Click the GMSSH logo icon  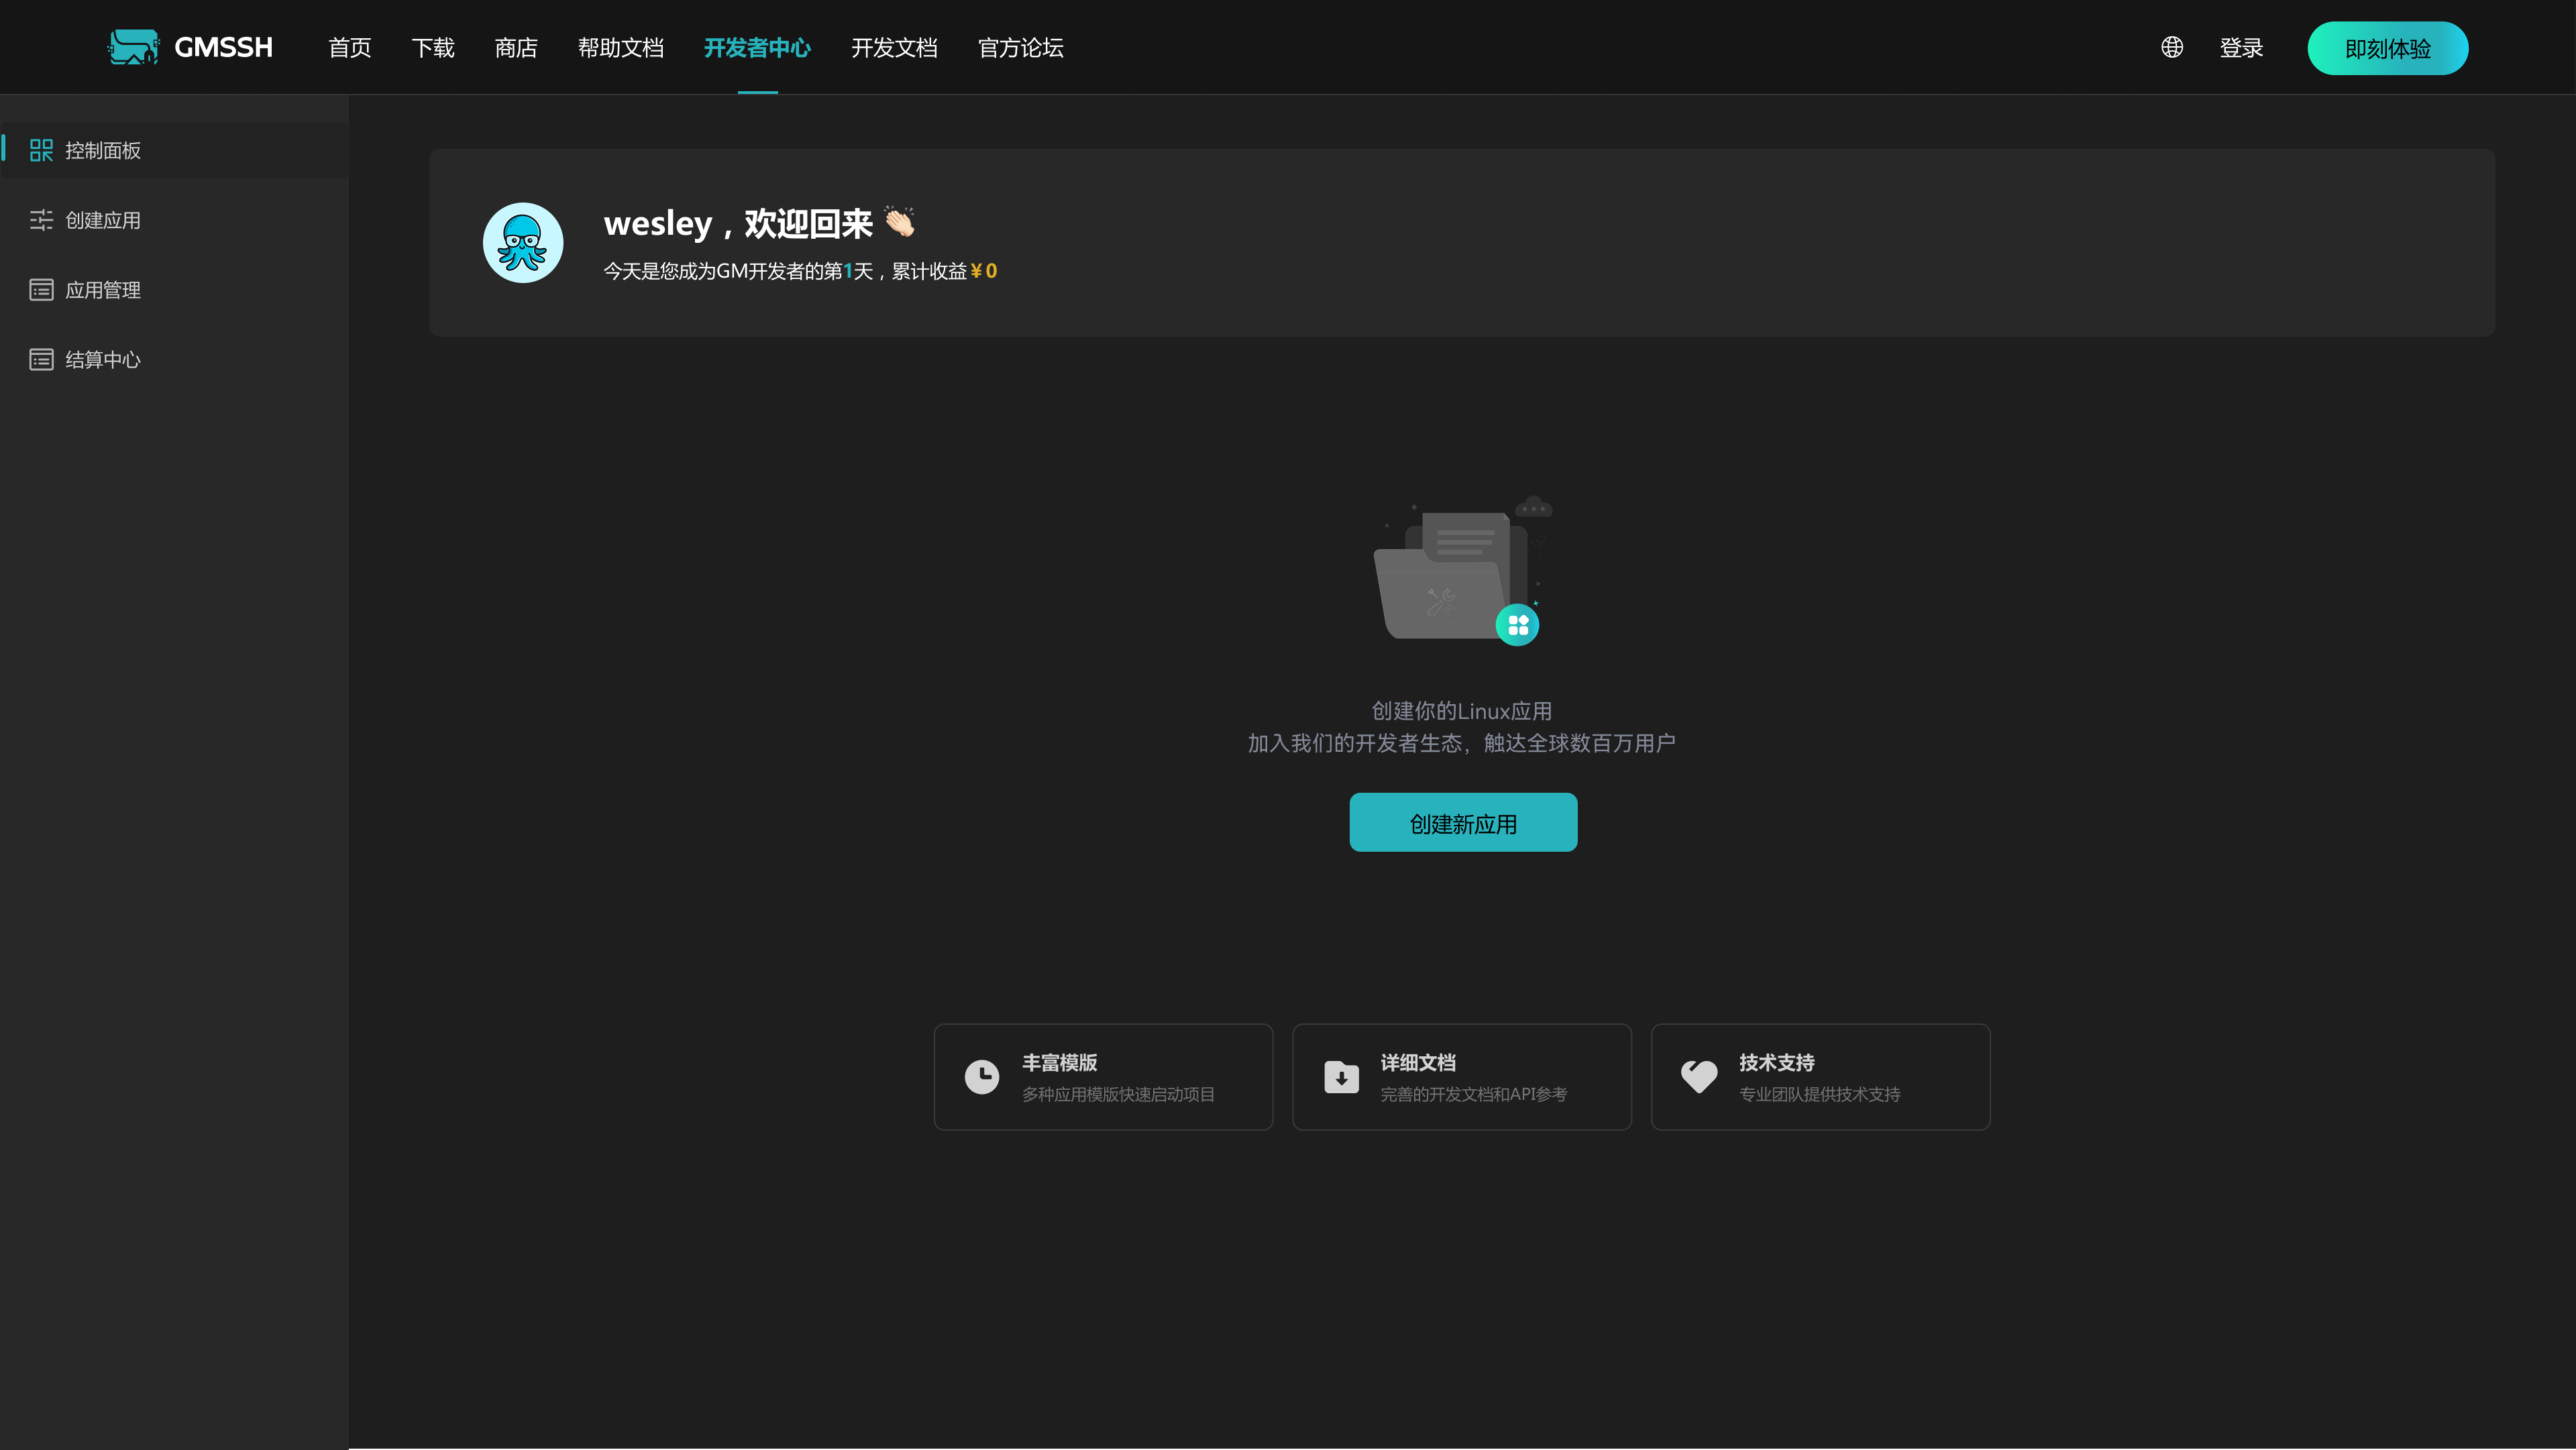pyautogui.click(x=133, y=47)
